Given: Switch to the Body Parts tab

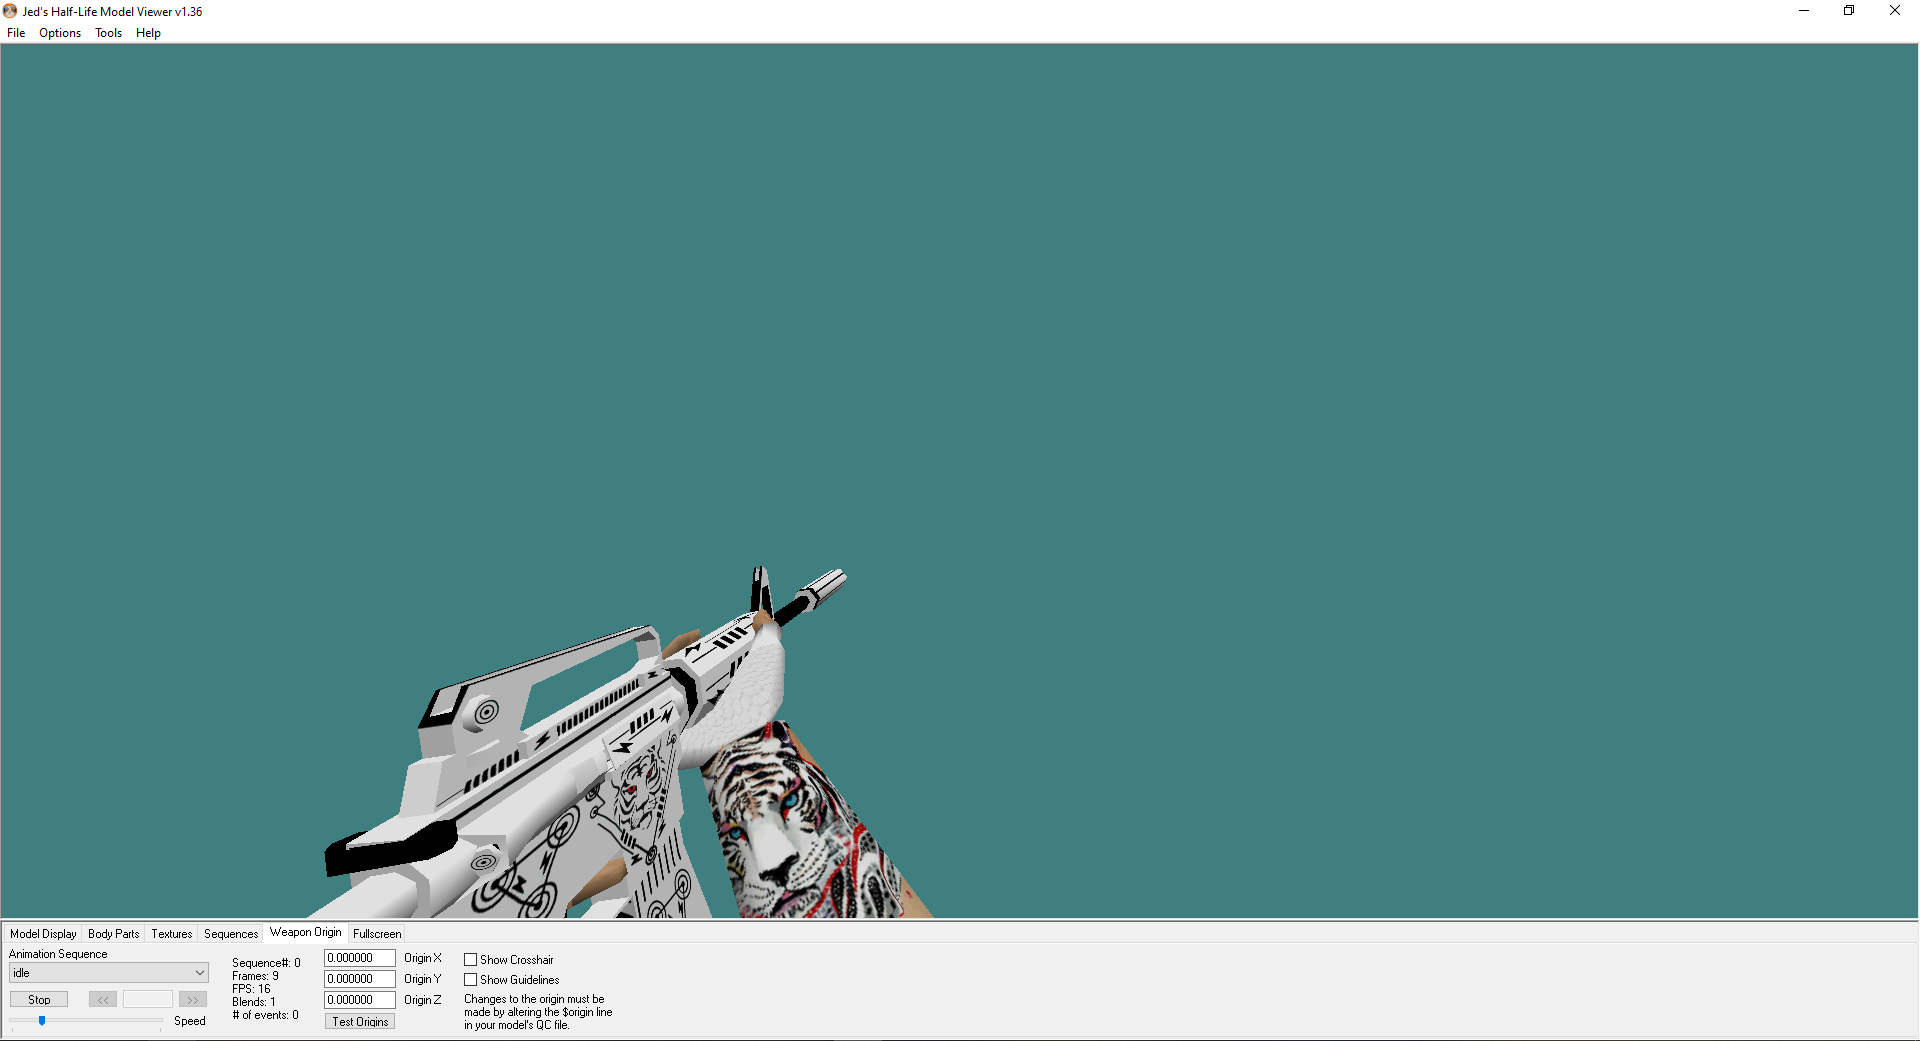Looking at the screenshot, I should [113, 934].
